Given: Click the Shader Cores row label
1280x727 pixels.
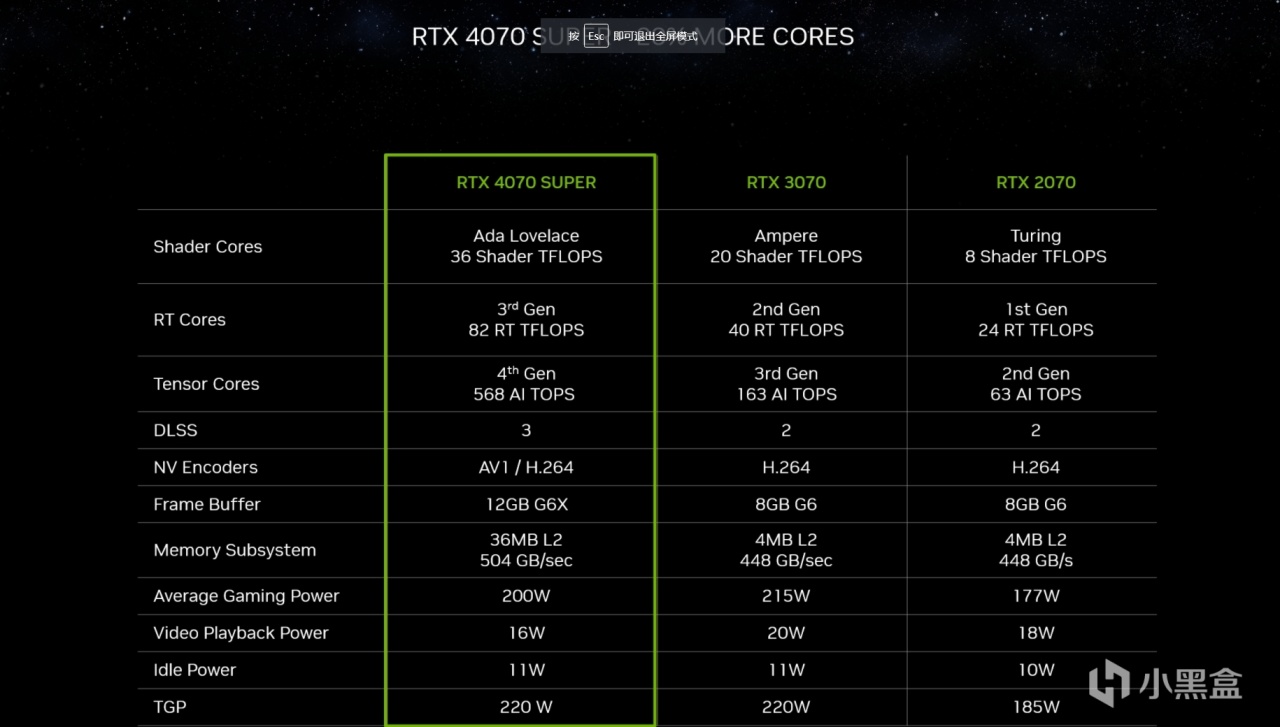Looking at the screenshot, I should click(208, 247).
